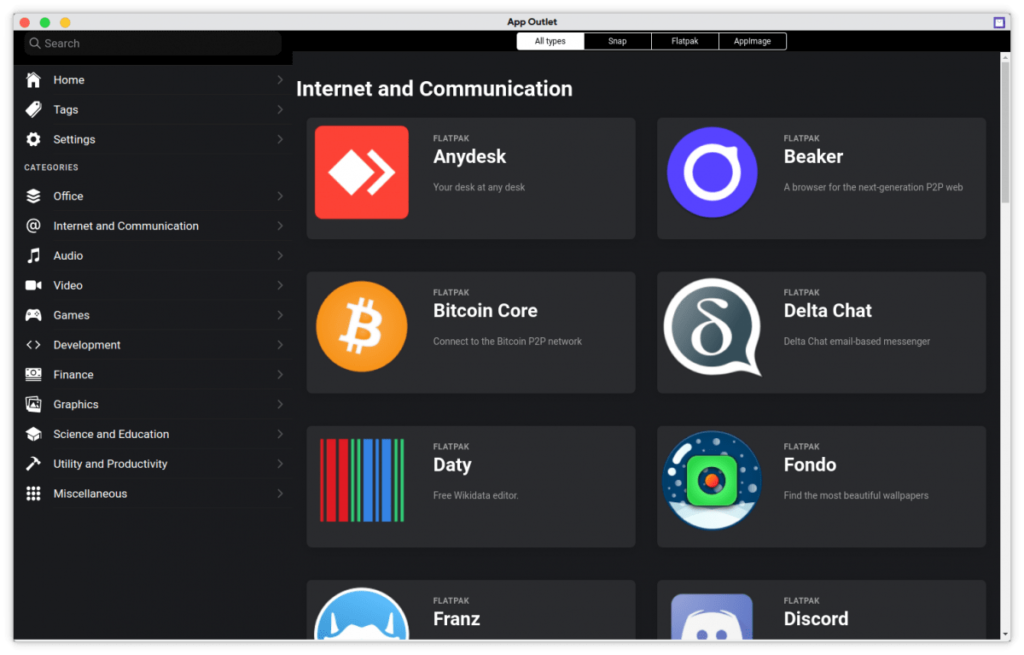Open the Science and Education graduation cap icon

click(x=33, y=434)
